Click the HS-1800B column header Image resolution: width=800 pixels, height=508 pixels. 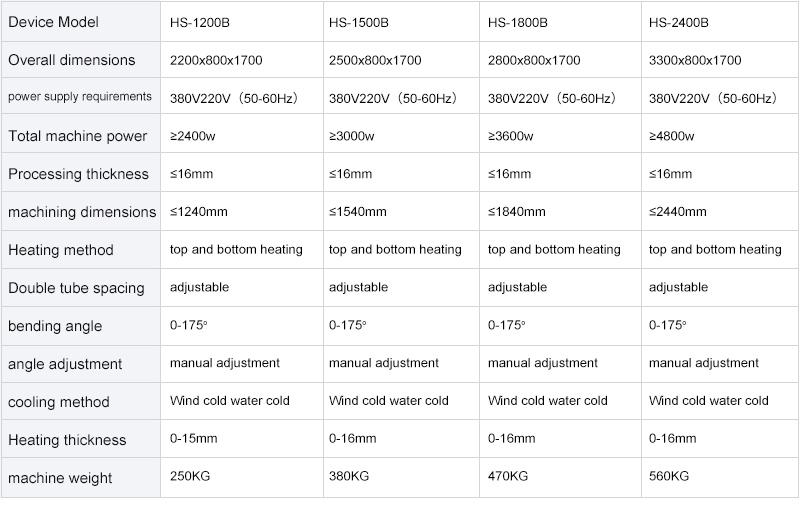tap(560, 21)
